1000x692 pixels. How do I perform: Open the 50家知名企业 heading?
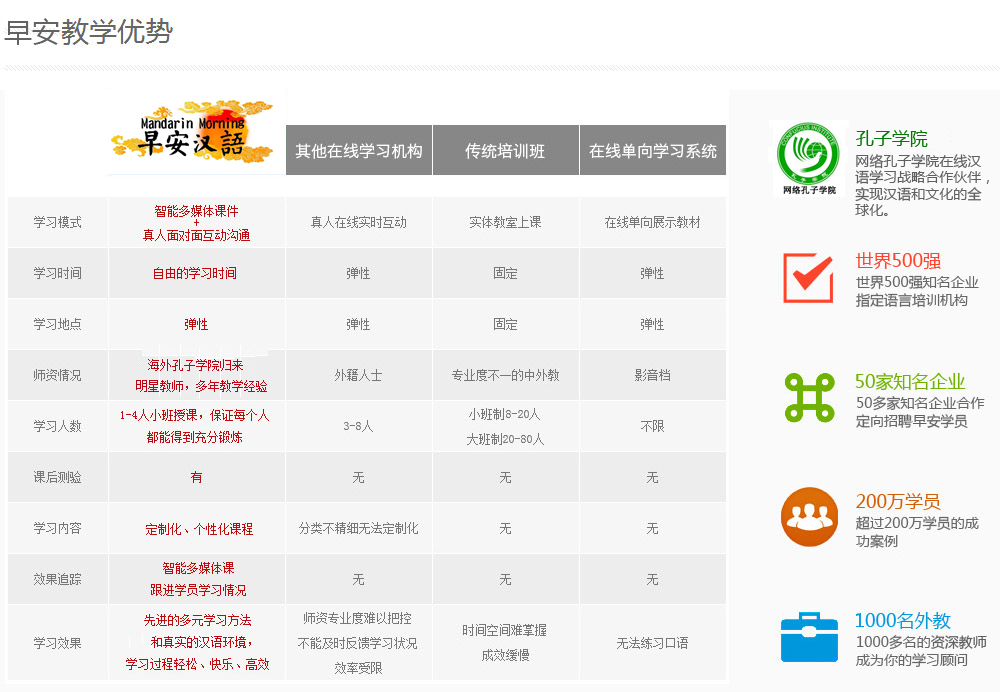(x=909, y=381)
